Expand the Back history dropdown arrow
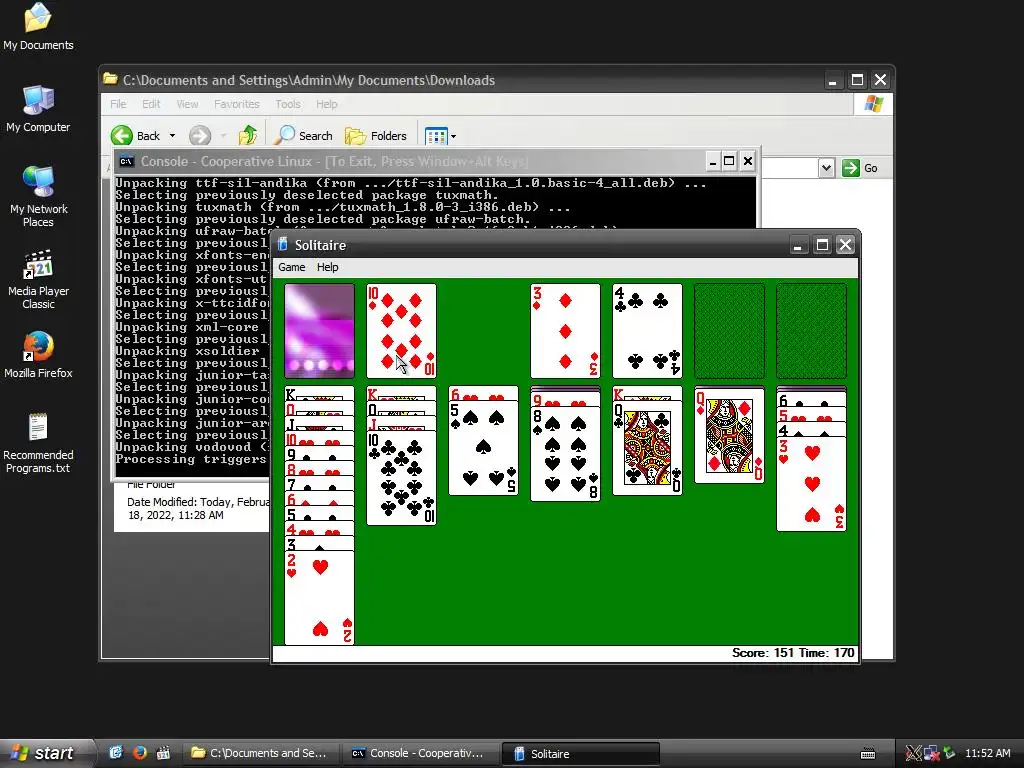This screenshot has height=768, width=1024. coord(172,136)
